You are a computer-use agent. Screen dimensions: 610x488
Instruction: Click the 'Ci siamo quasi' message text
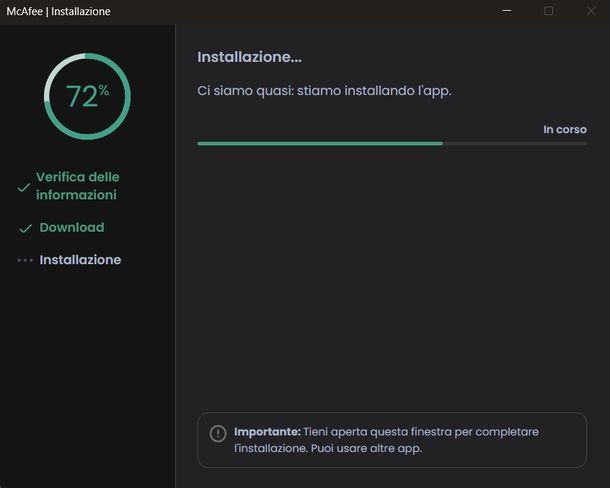click(324, 91)
